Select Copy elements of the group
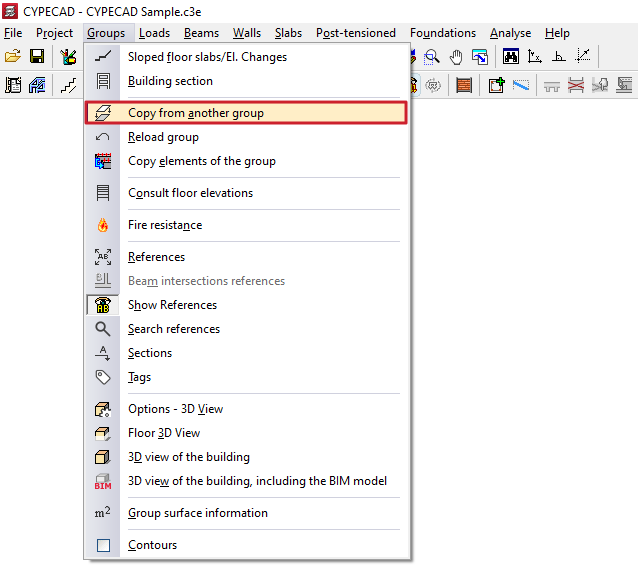 coord(247,161)
